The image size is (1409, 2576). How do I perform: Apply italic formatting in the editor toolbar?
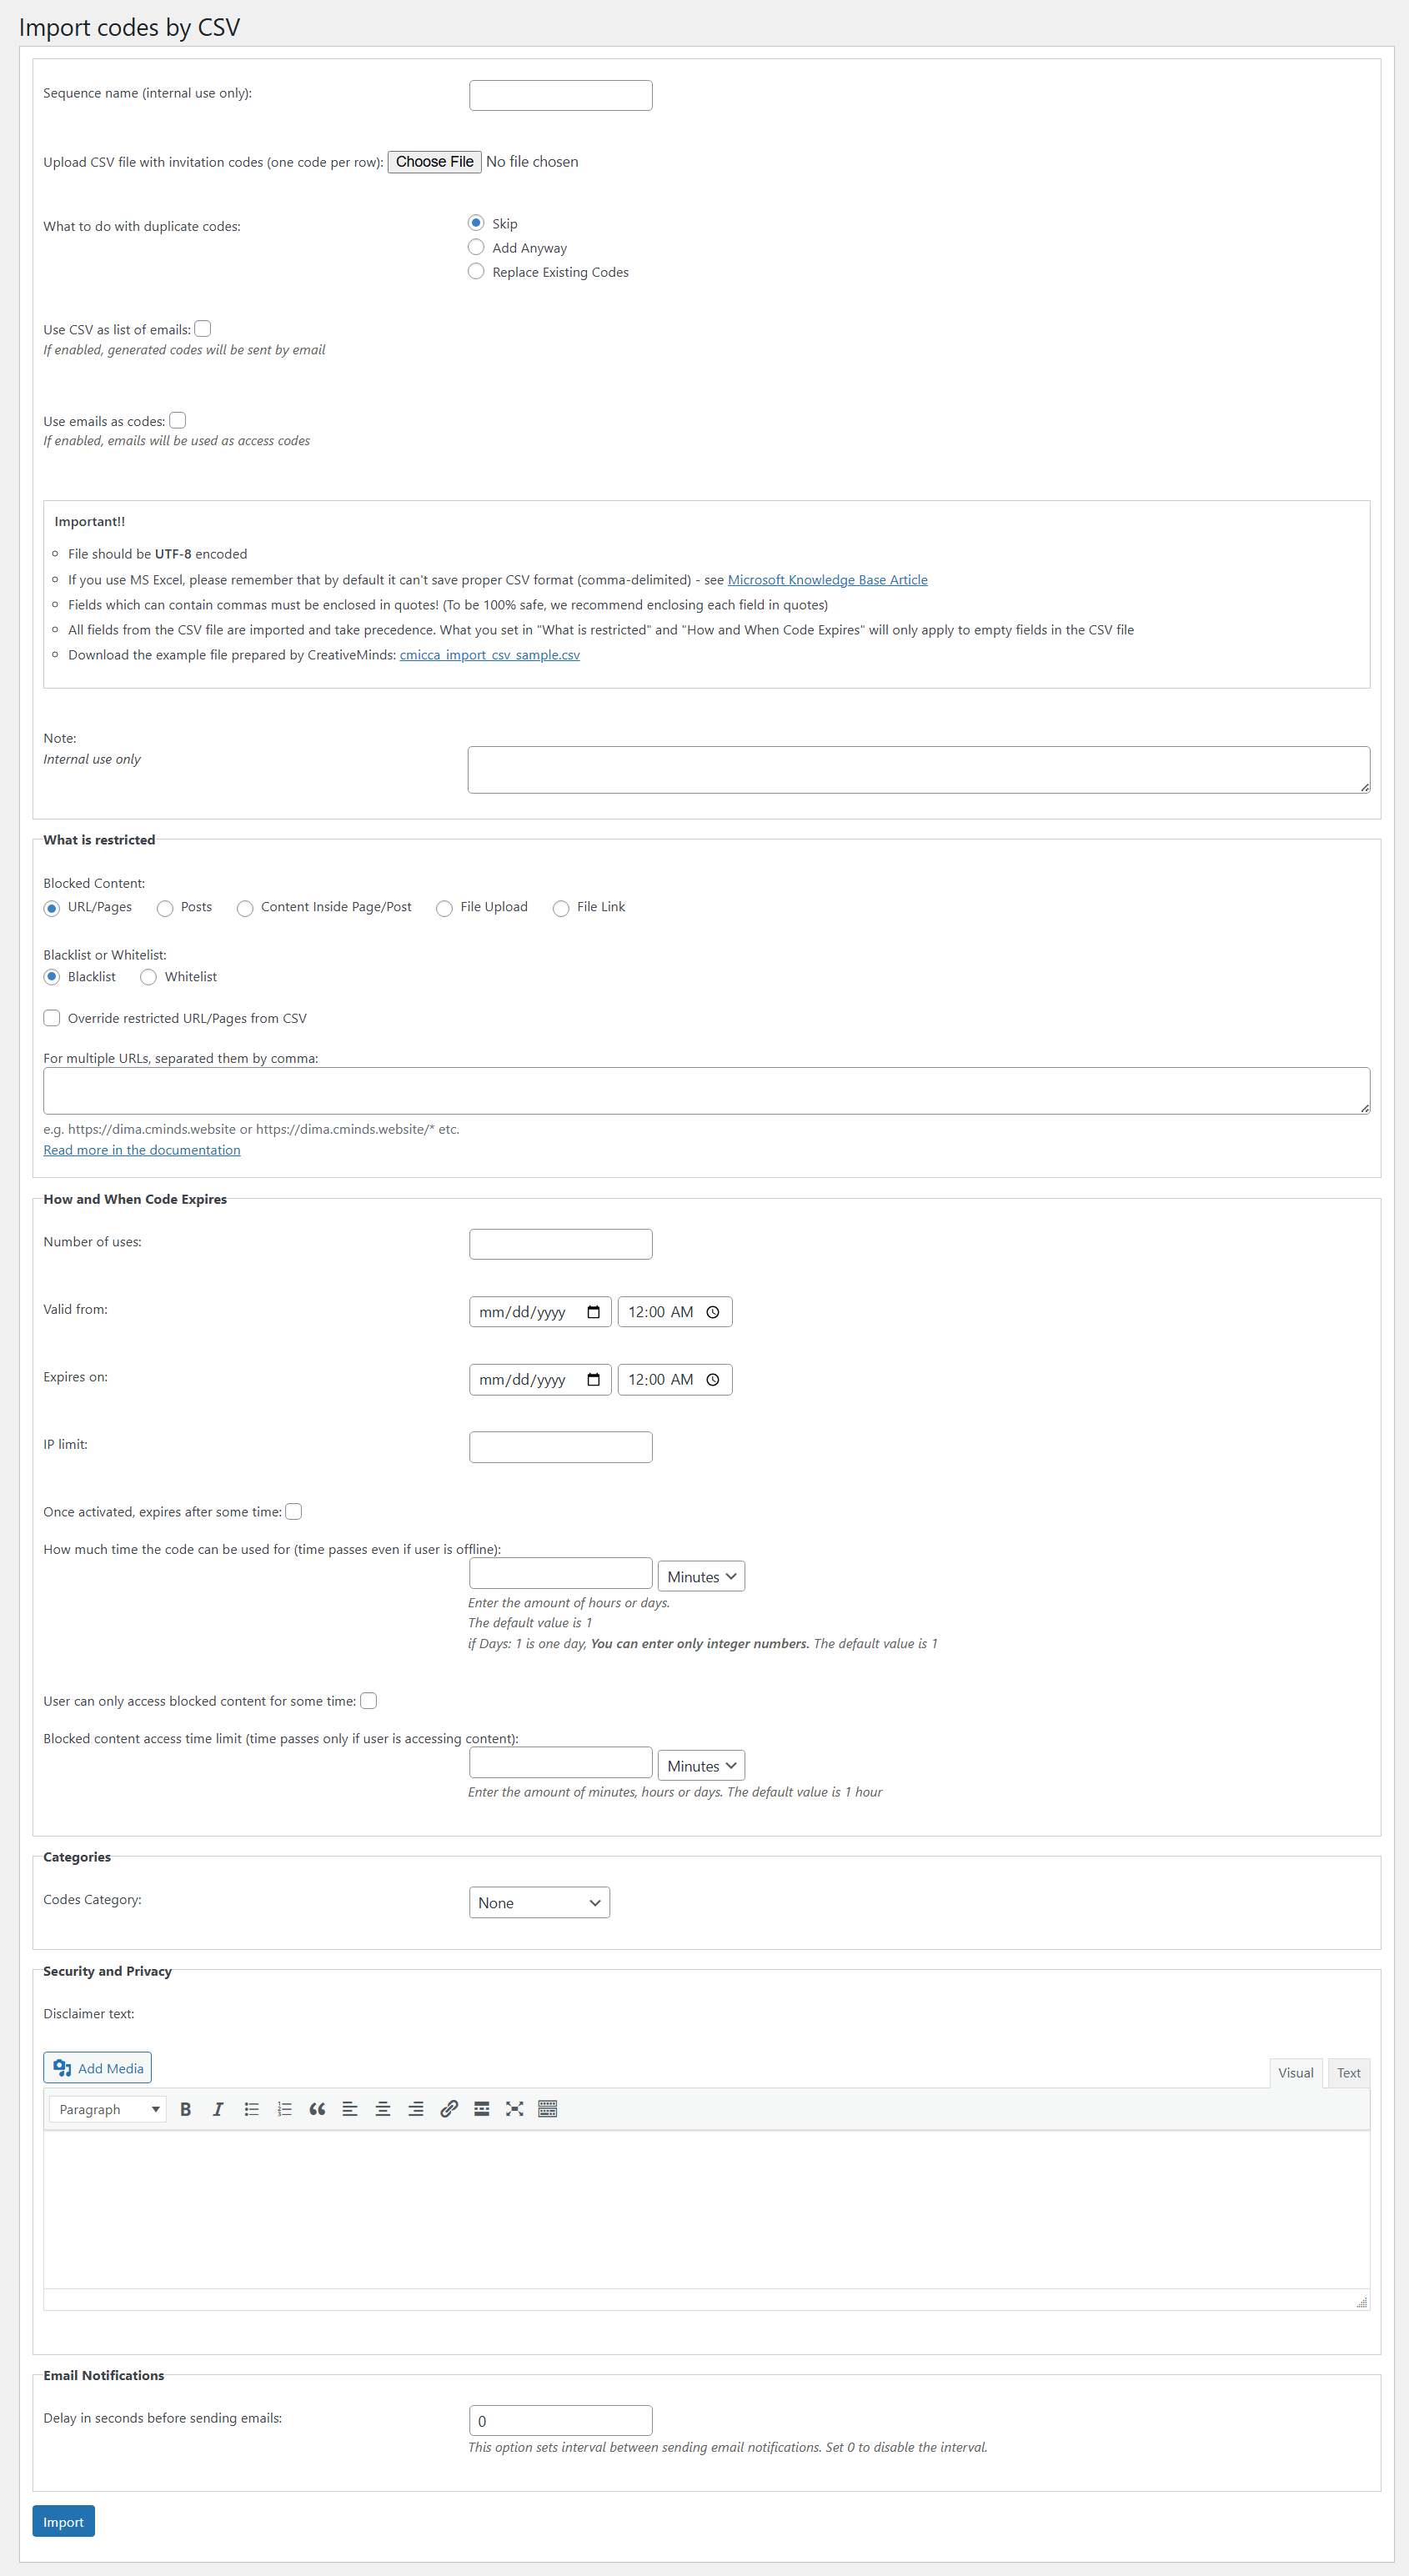pyautogui.click(x=218, y=2109)
